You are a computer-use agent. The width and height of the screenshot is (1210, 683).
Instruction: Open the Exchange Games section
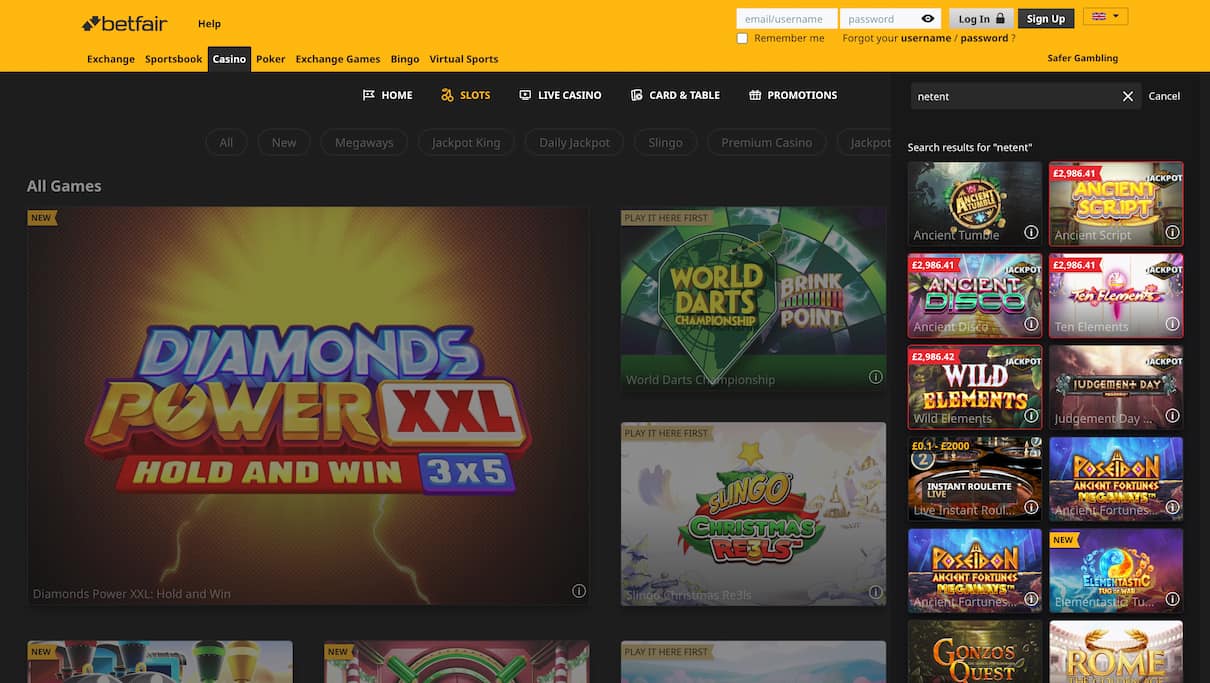pos(337,59)
